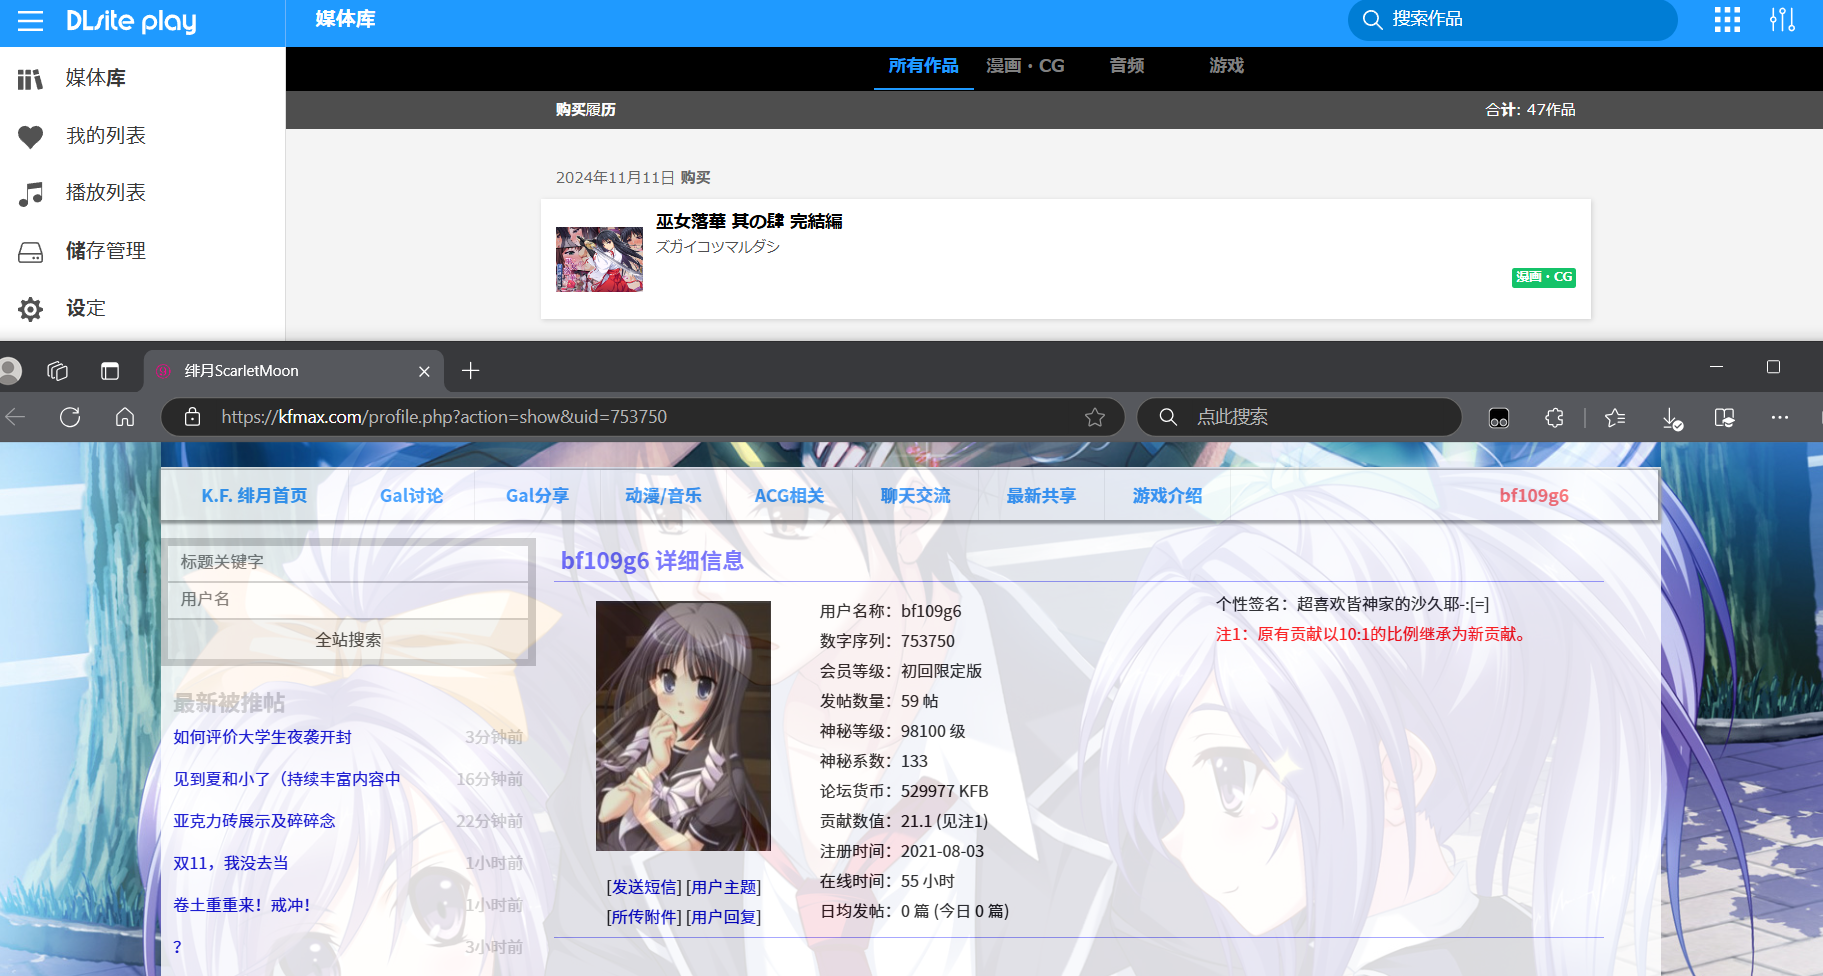Click the browser profile avatar icon
This screenshot has width=1823, height=976.
pos(10,371)
